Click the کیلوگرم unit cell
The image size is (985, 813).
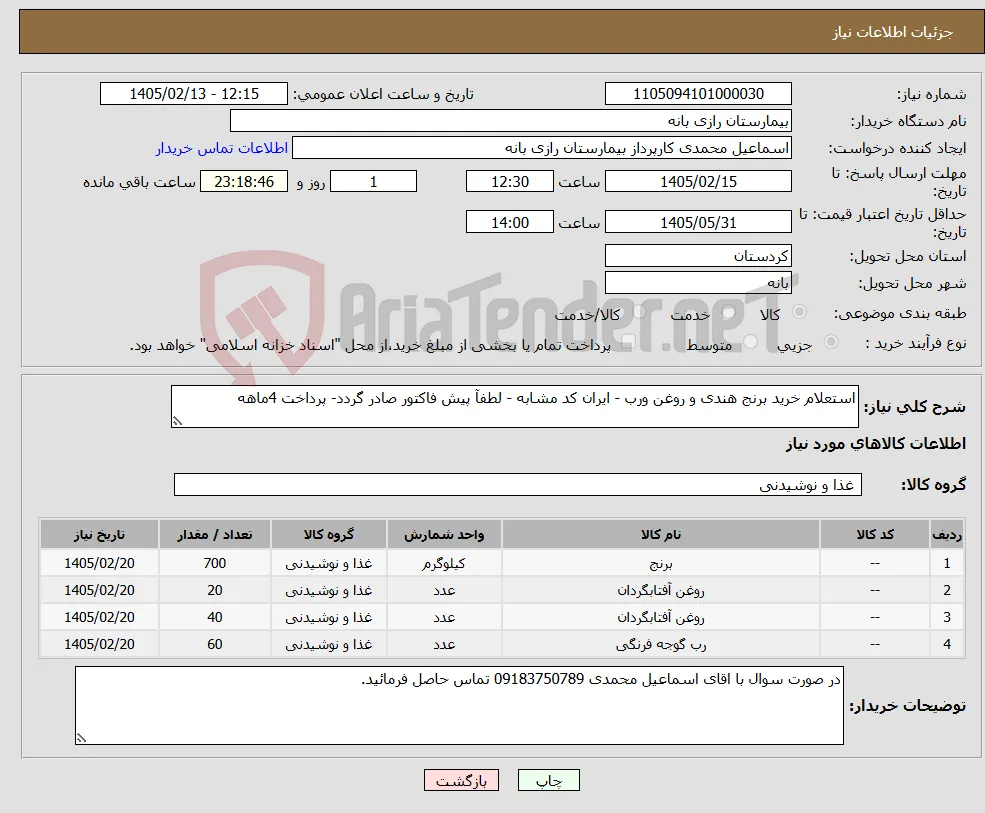coord(444,564)
